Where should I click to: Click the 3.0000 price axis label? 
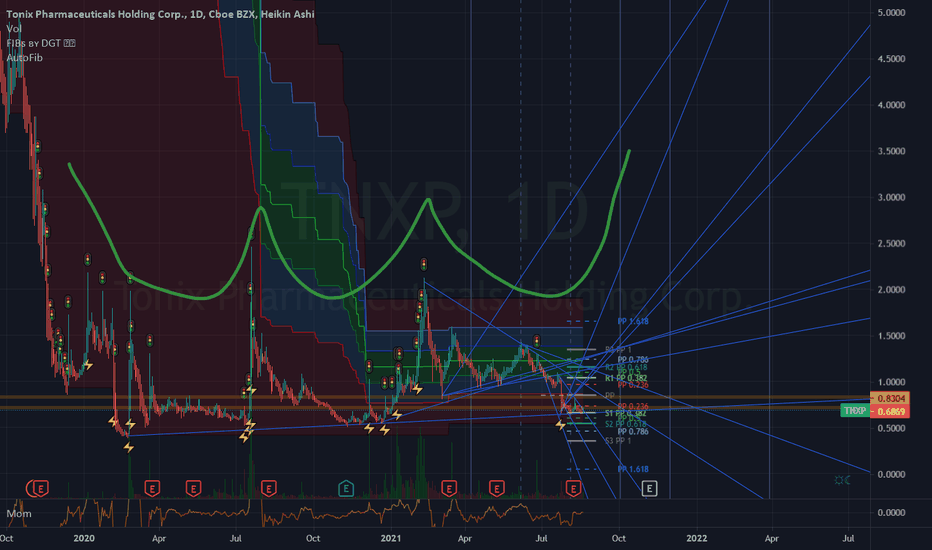coord(891,197)
